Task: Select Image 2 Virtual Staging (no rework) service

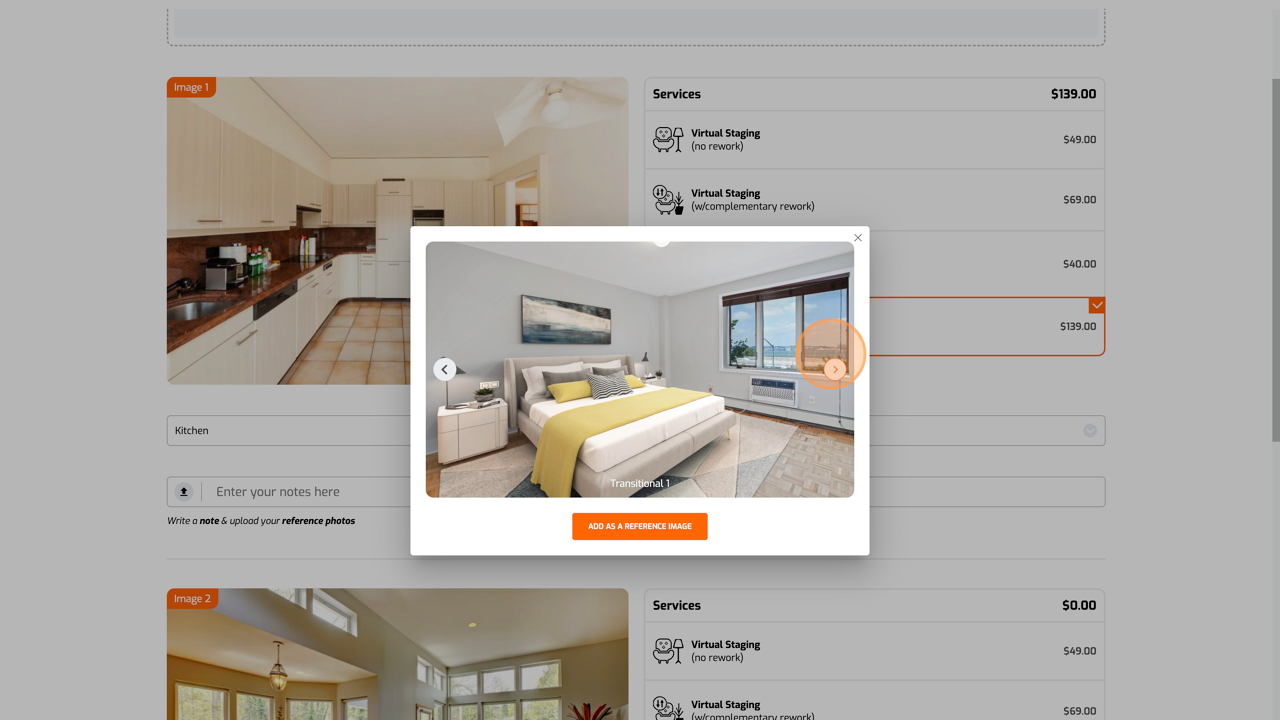Action: [875, 651]
